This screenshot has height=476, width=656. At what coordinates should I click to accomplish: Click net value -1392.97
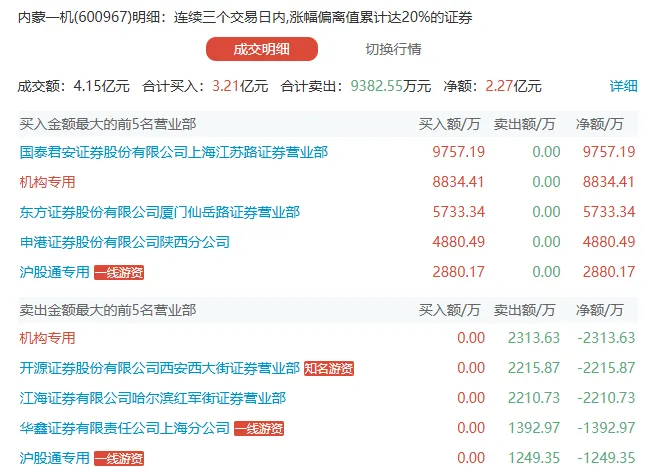pos(606,427)
